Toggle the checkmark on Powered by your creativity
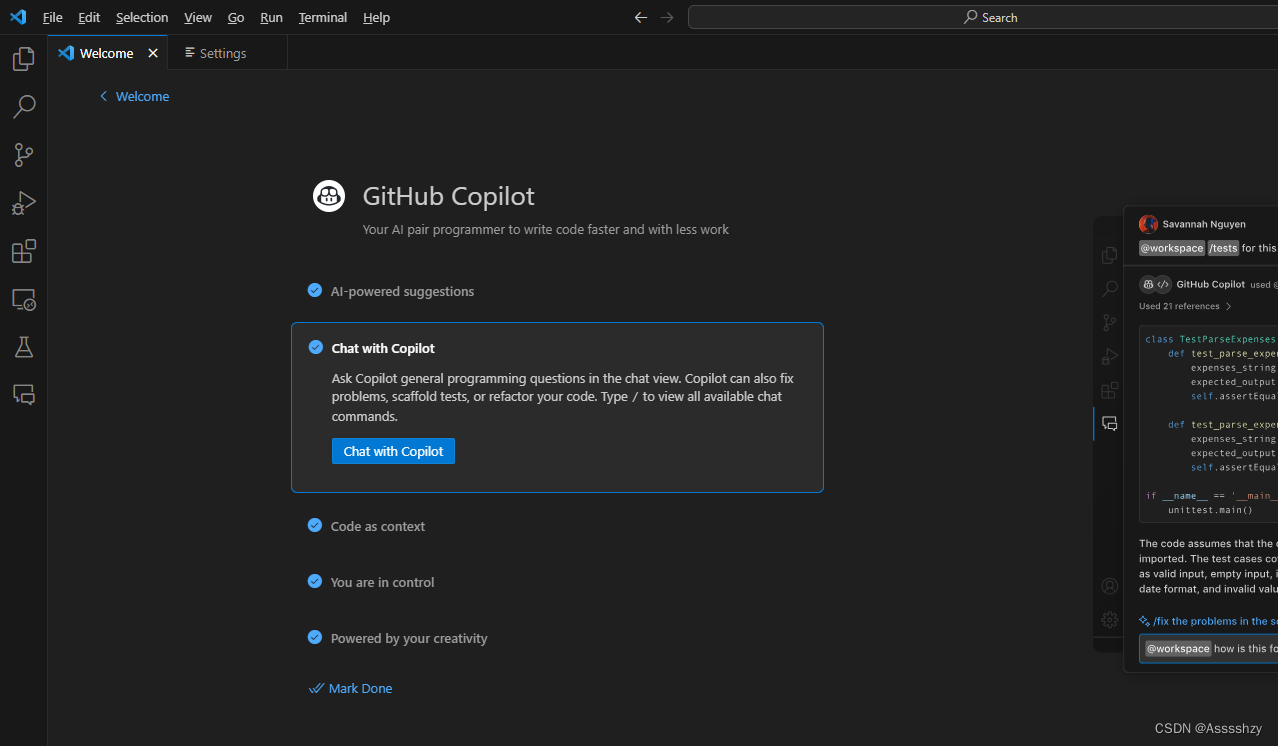The image size is (1278, 746). (x=316, y=638)
